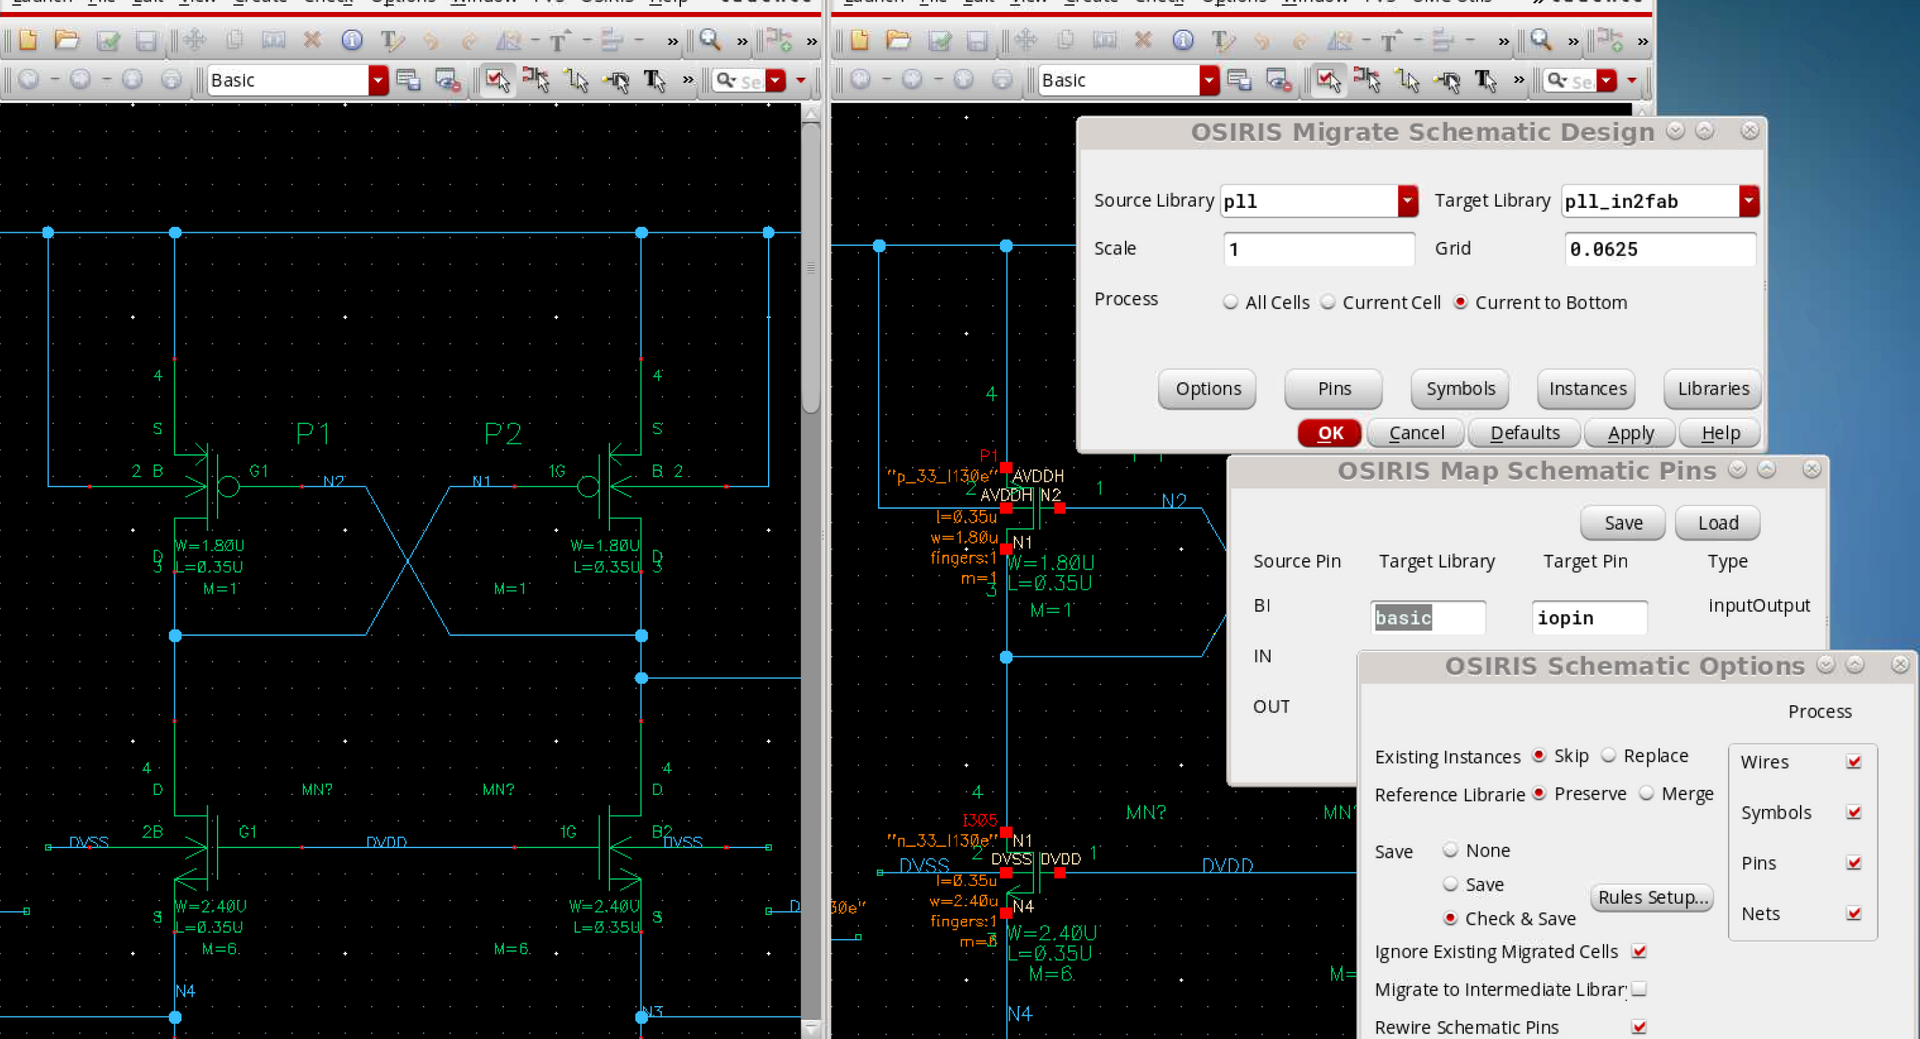Viewport: 1920px width, 1039px height.
Task: Select the Current Cell radio button
Action: click(1328, 302)
